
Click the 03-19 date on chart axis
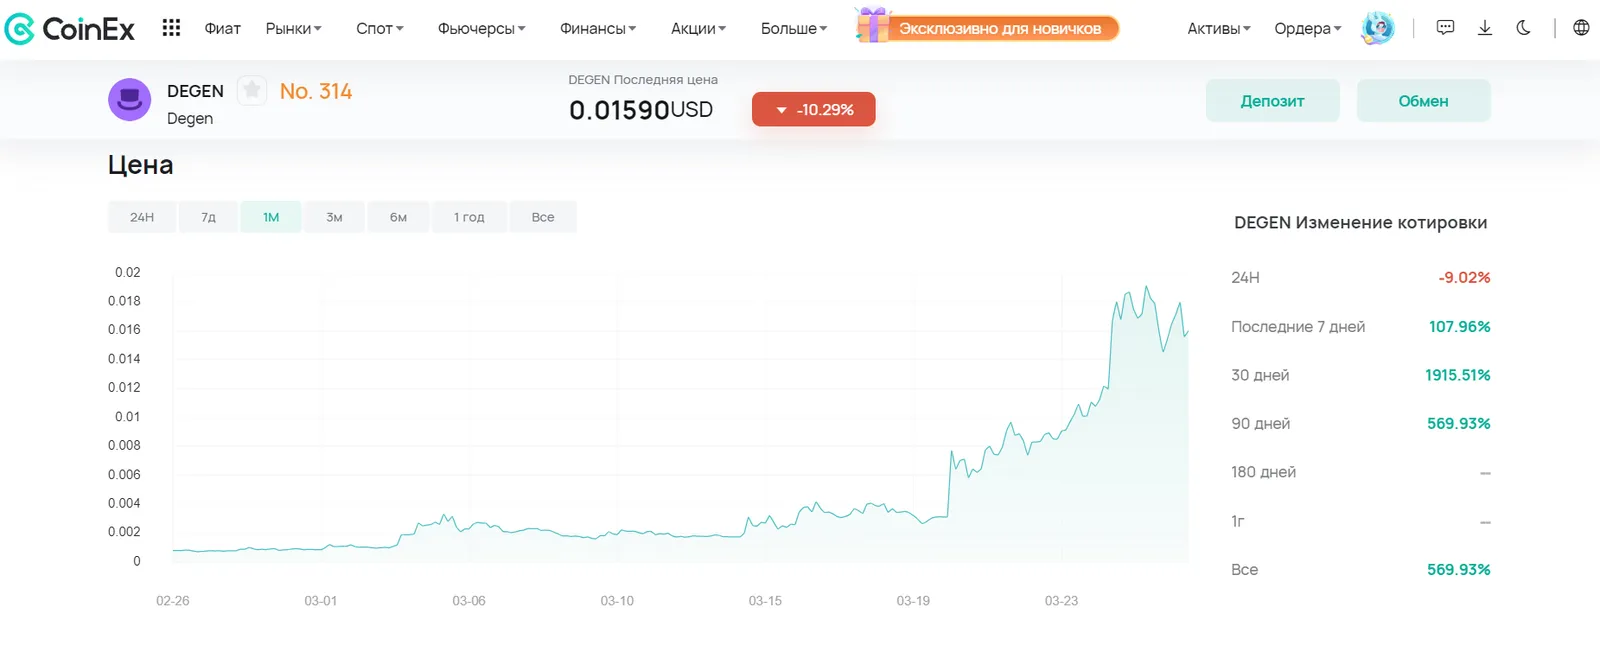pyautogui.click(x=913, y=601)
